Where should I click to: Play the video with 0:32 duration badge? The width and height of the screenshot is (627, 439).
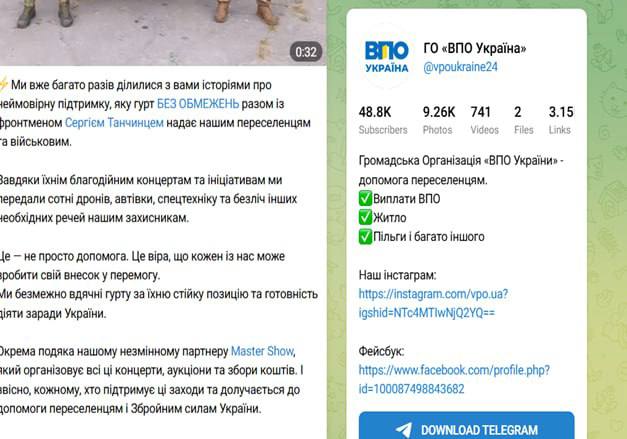point(162,32)
